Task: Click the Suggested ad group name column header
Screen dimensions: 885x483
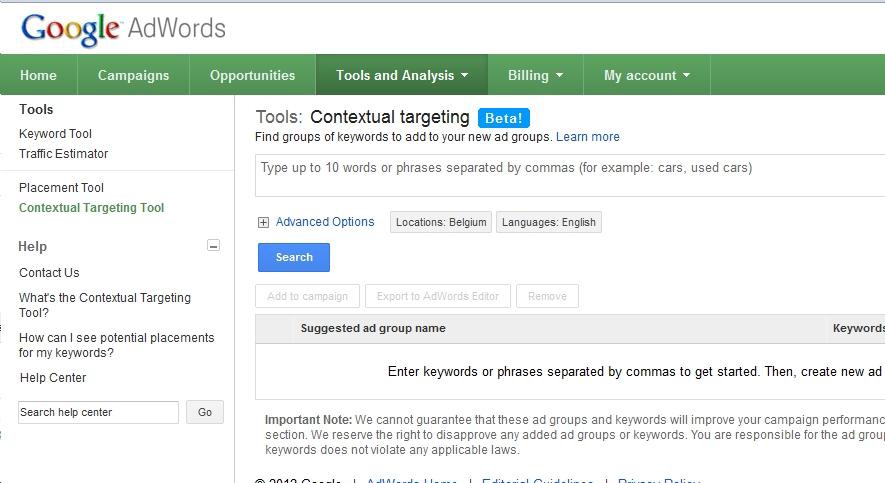Action: [x=373, y=328]
